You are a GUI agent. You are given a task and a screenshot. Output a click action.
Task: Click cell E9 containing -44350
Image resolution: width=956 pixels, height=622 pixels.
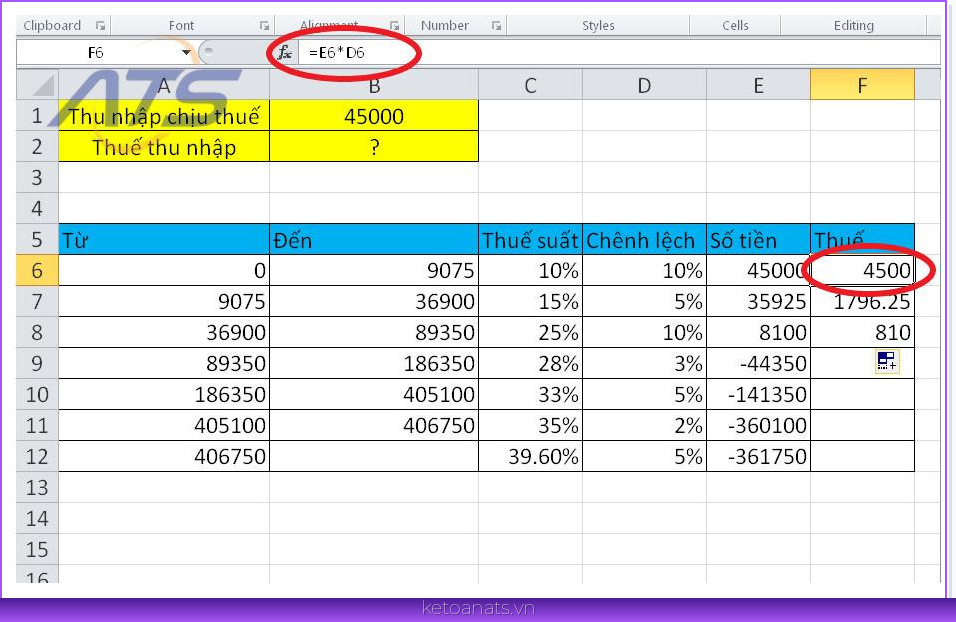point(758,363)
